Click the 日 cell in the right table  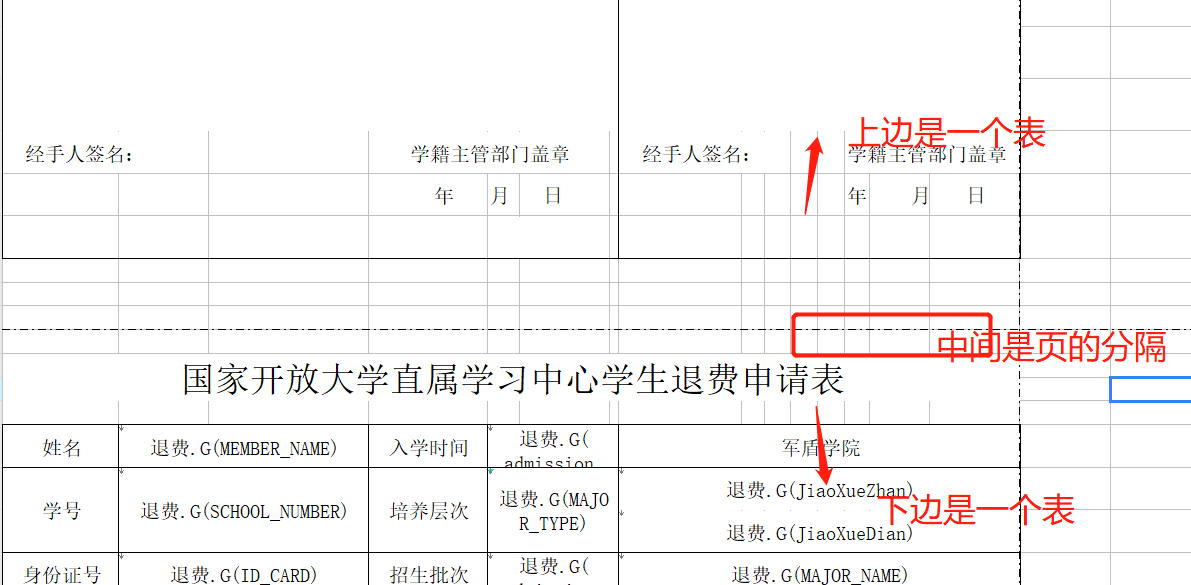click(976, 195)
